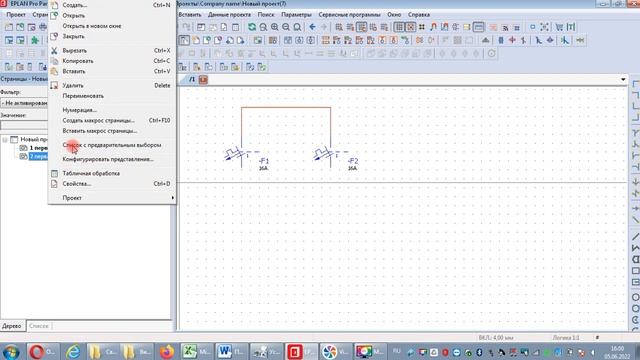Open the Параметры menu
The height and width of the screenshot is (360, 640).
tap(296, 15)
